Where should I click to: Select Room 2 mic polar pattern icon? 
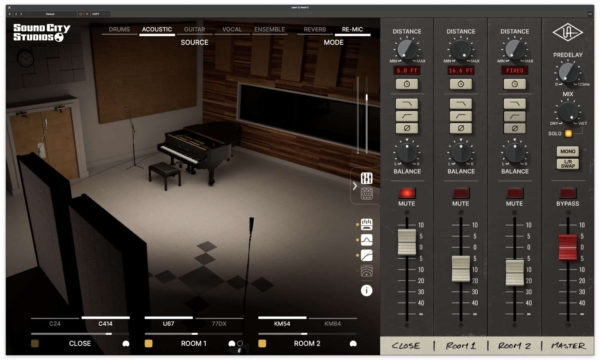[353, 344]
